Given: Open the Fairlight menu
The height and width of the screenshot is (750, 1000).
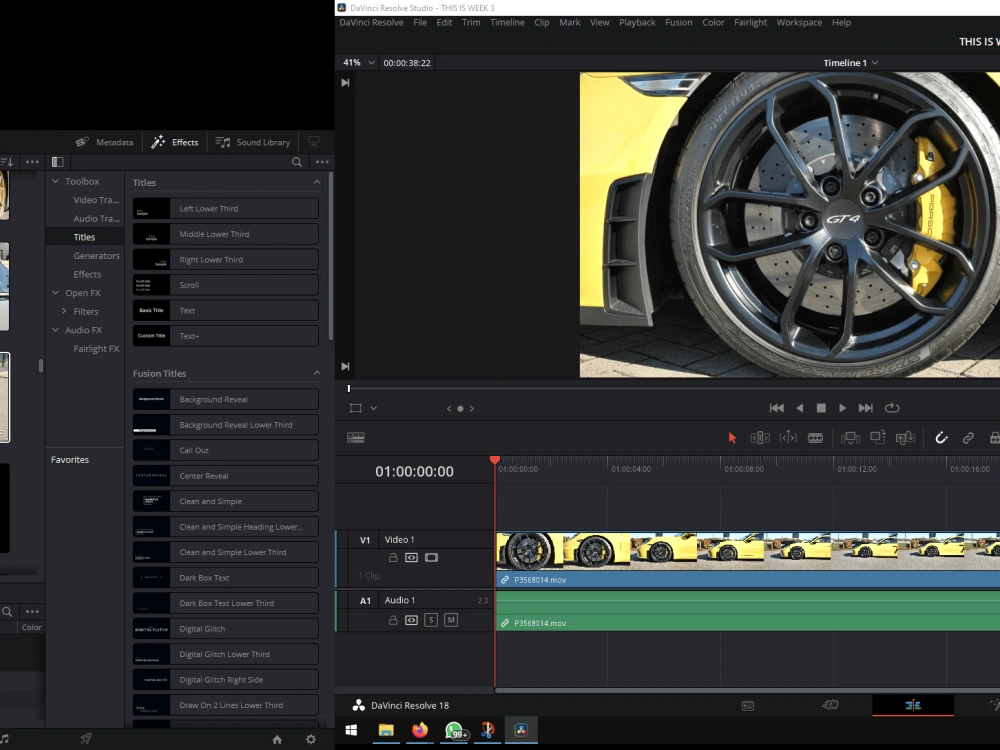Looking at the screenshot, I should pyautogui.click(x=750, y=22).
